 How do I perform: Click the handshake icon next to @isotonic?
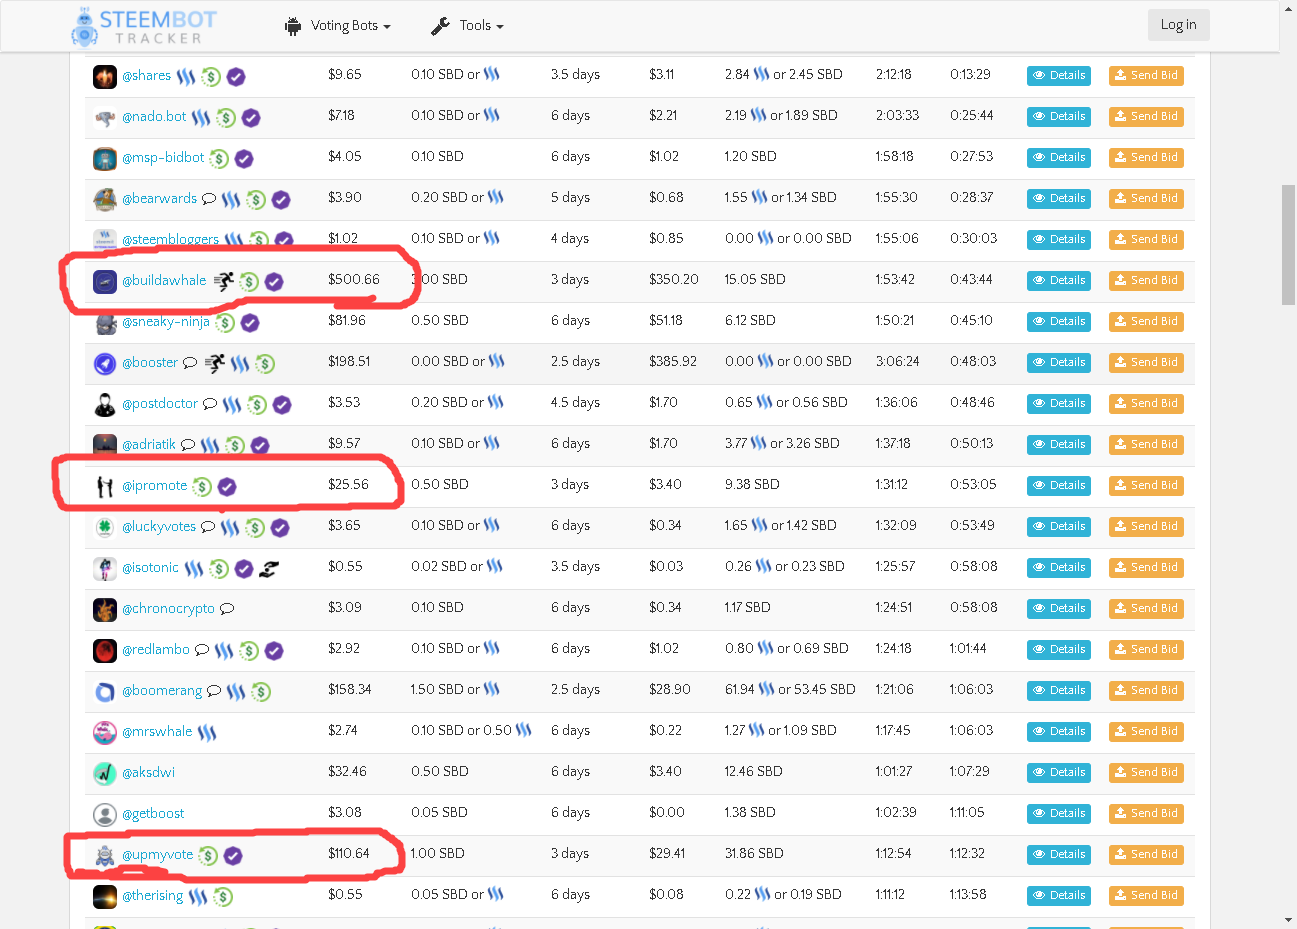[x=268, y=569]
